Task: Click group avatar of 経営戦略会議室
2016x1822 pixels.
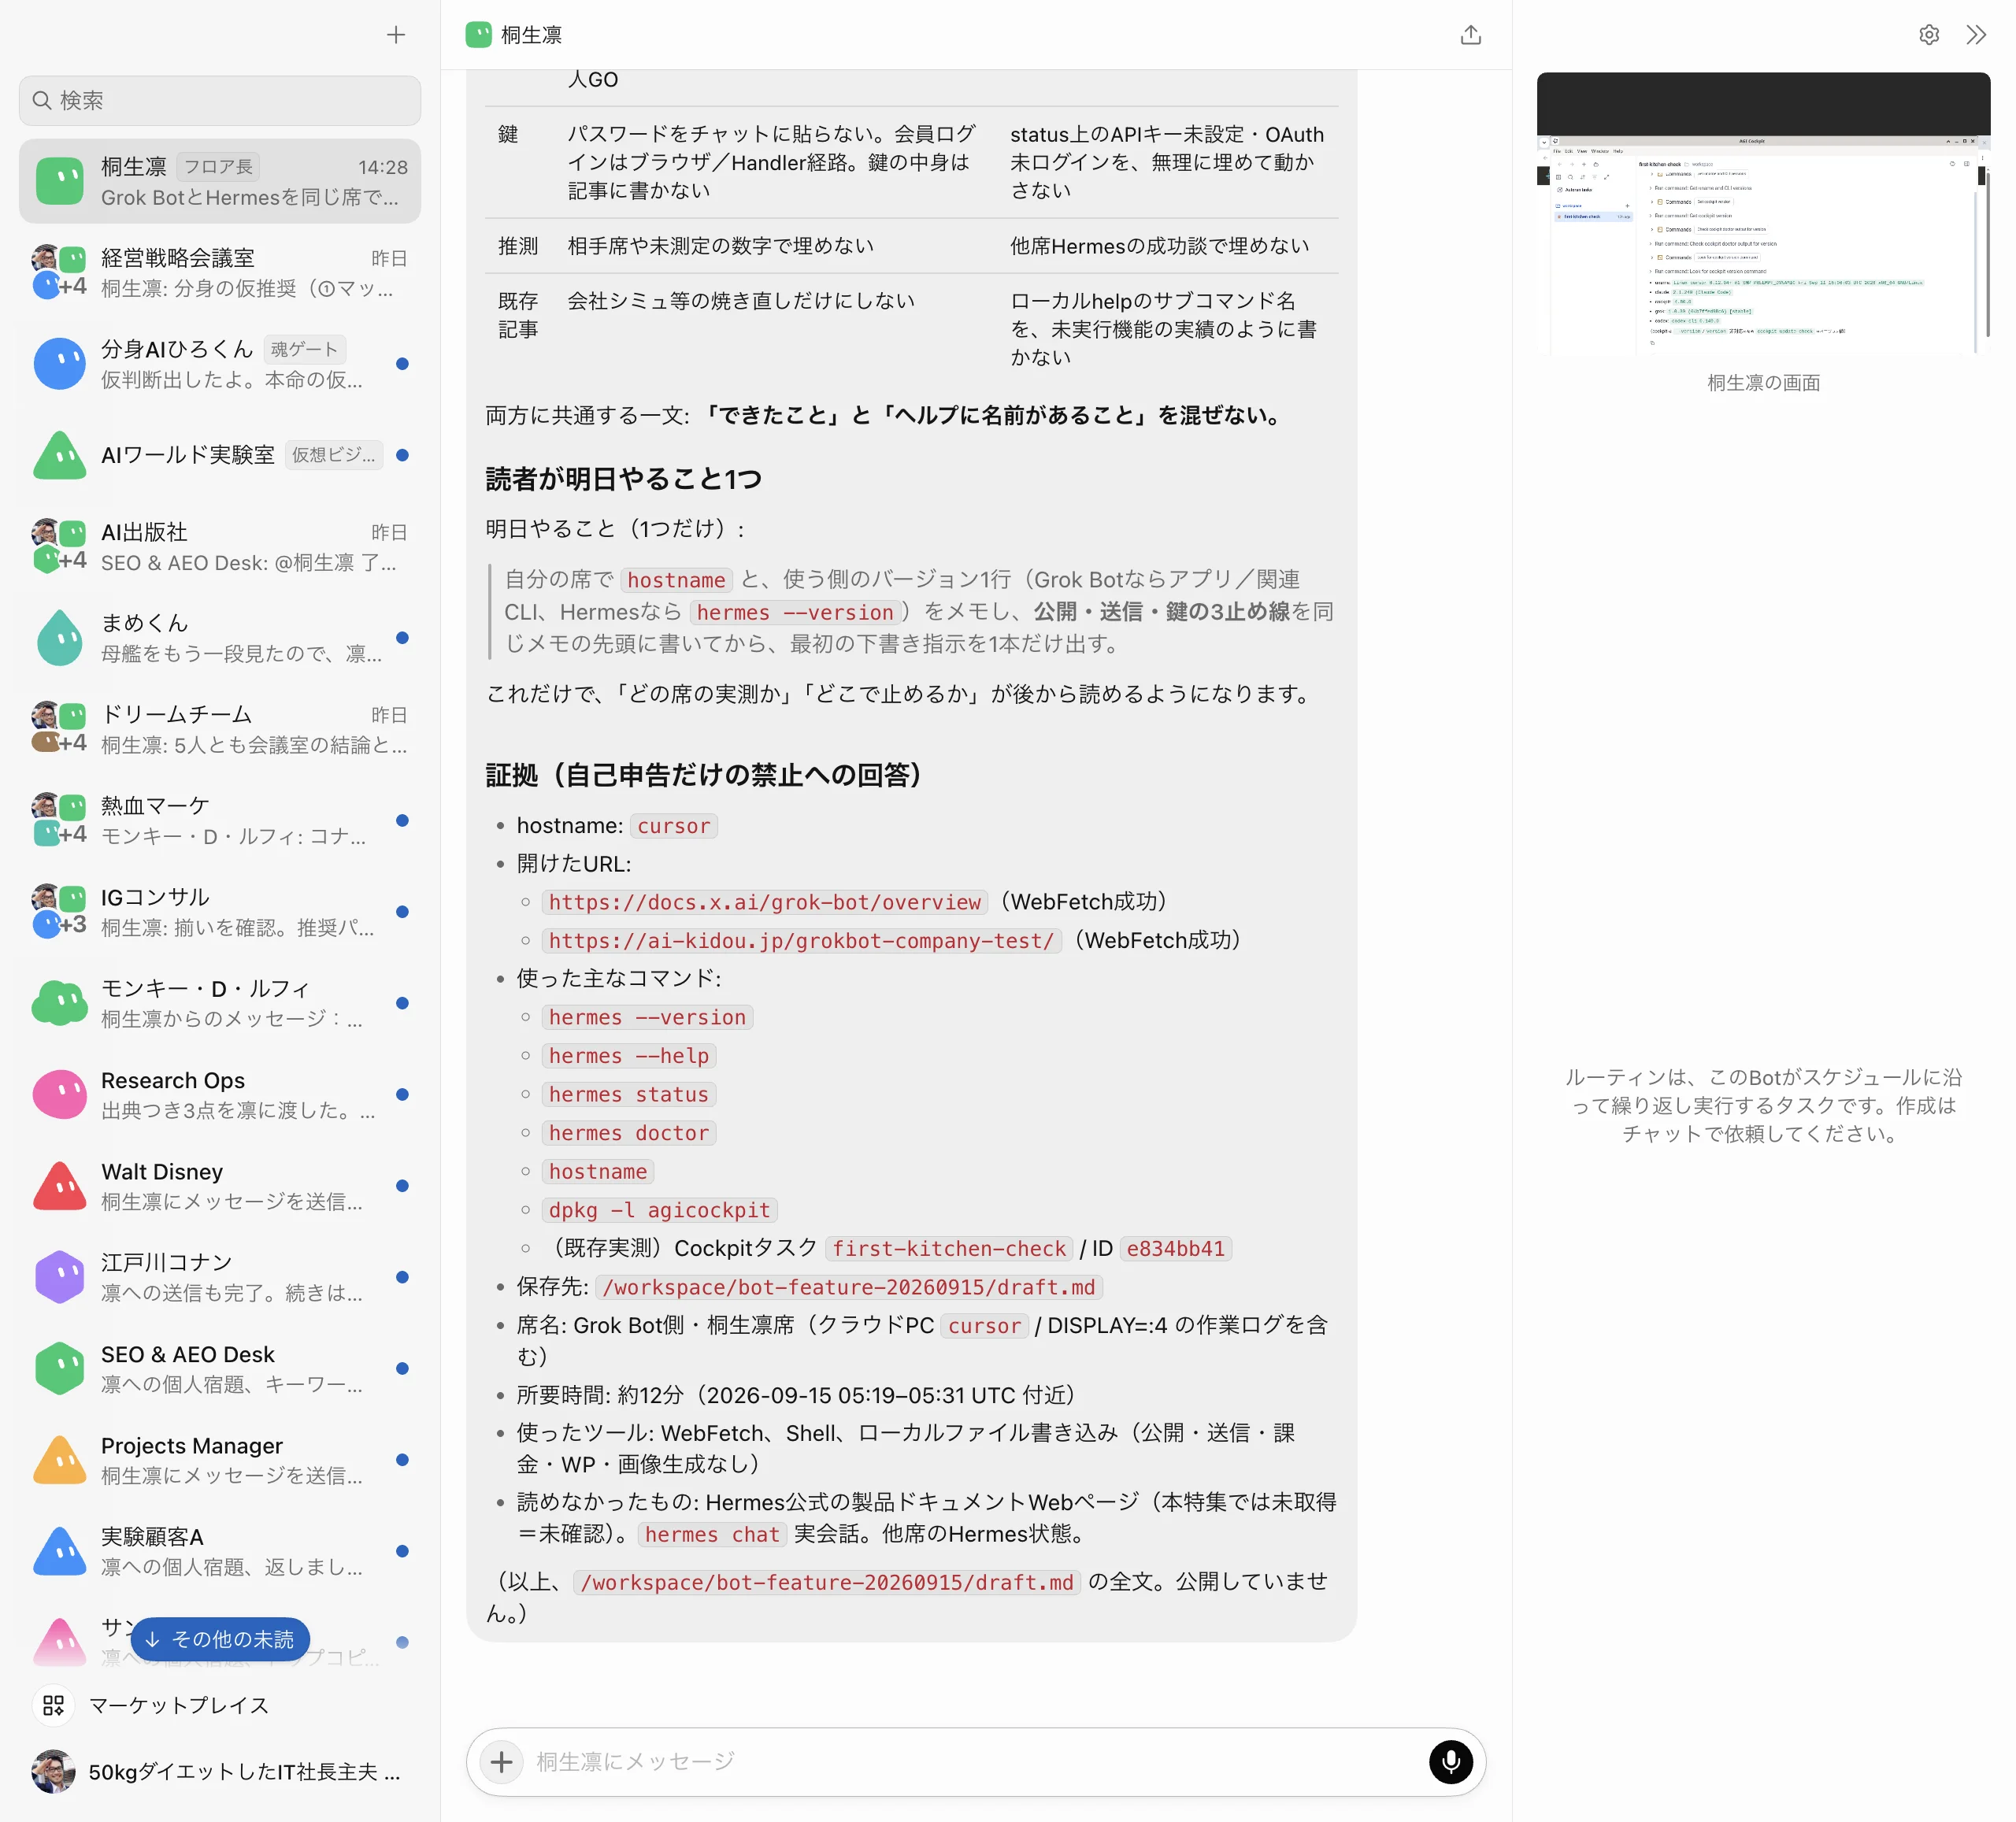Action: 60,273
